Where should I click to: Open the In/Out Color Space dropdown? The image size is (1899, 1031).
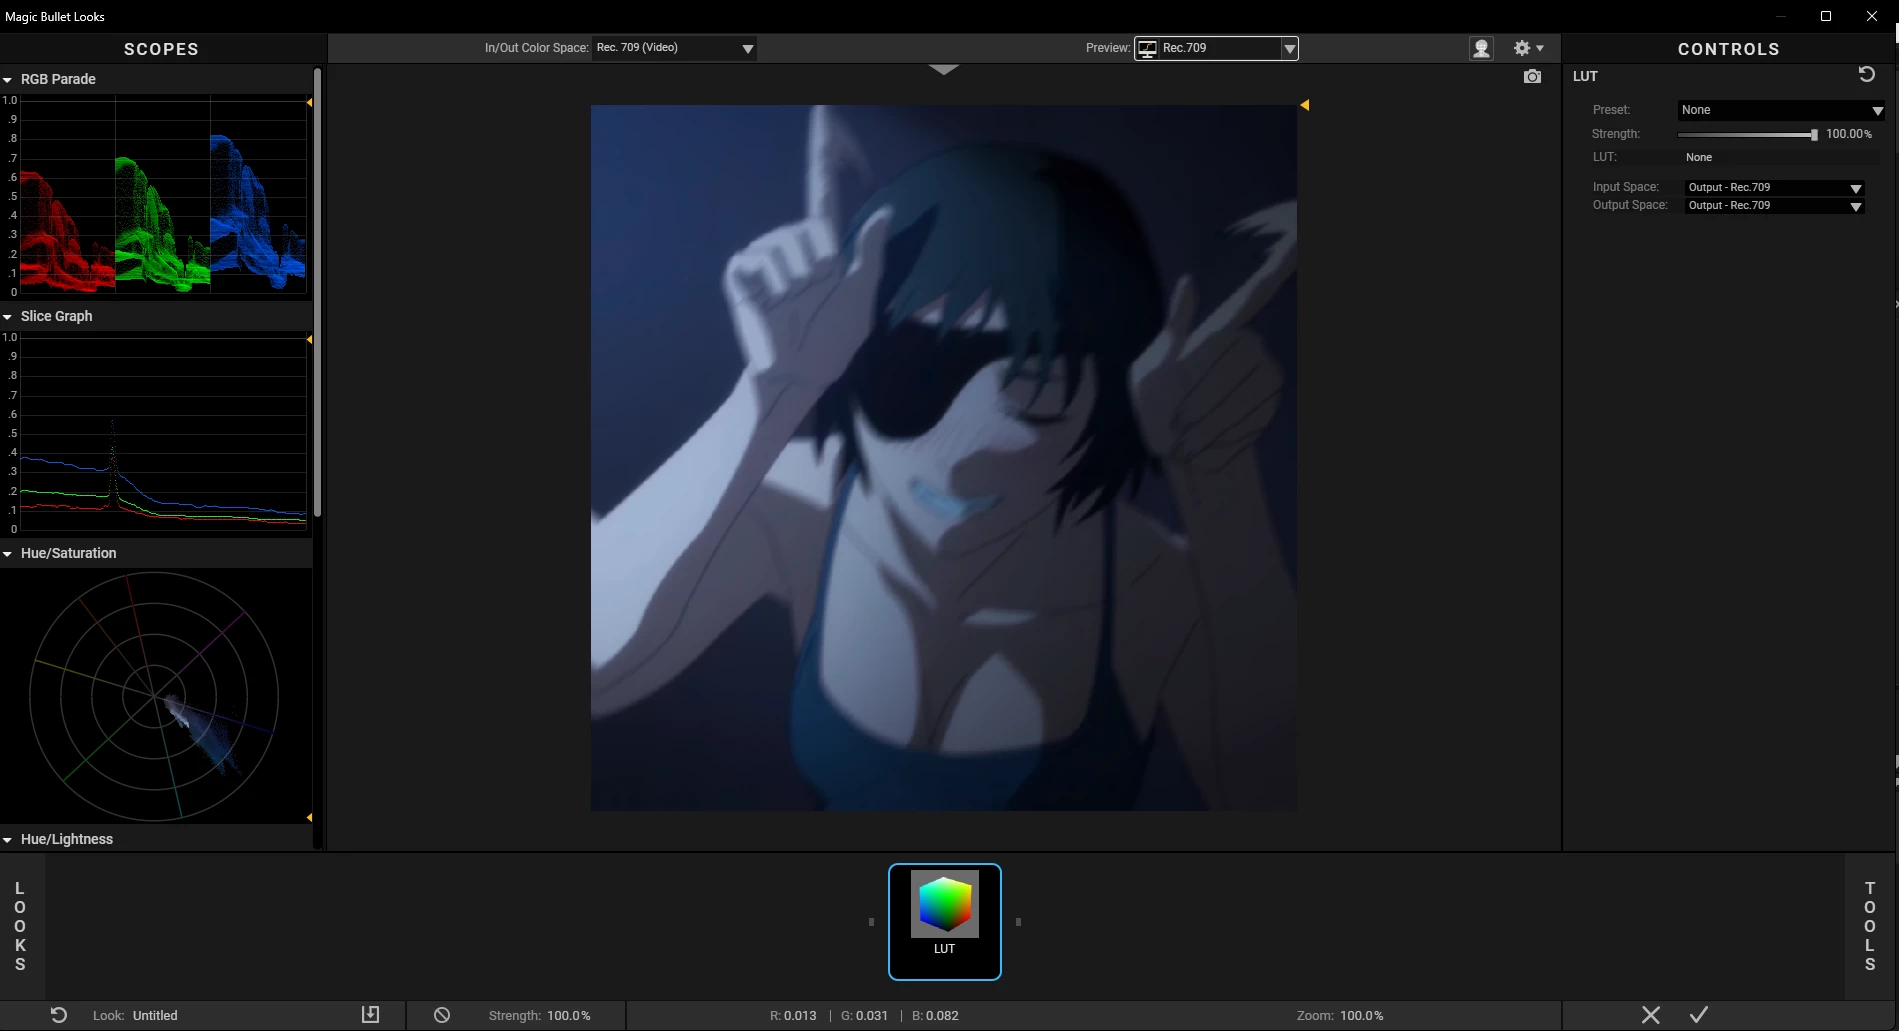[x=675, y=48]
